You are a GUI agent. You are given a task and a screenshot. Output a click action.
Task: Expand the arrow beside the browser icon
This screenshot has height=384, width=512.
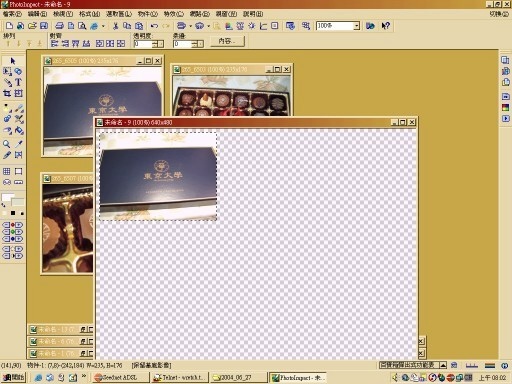(103, 26)
